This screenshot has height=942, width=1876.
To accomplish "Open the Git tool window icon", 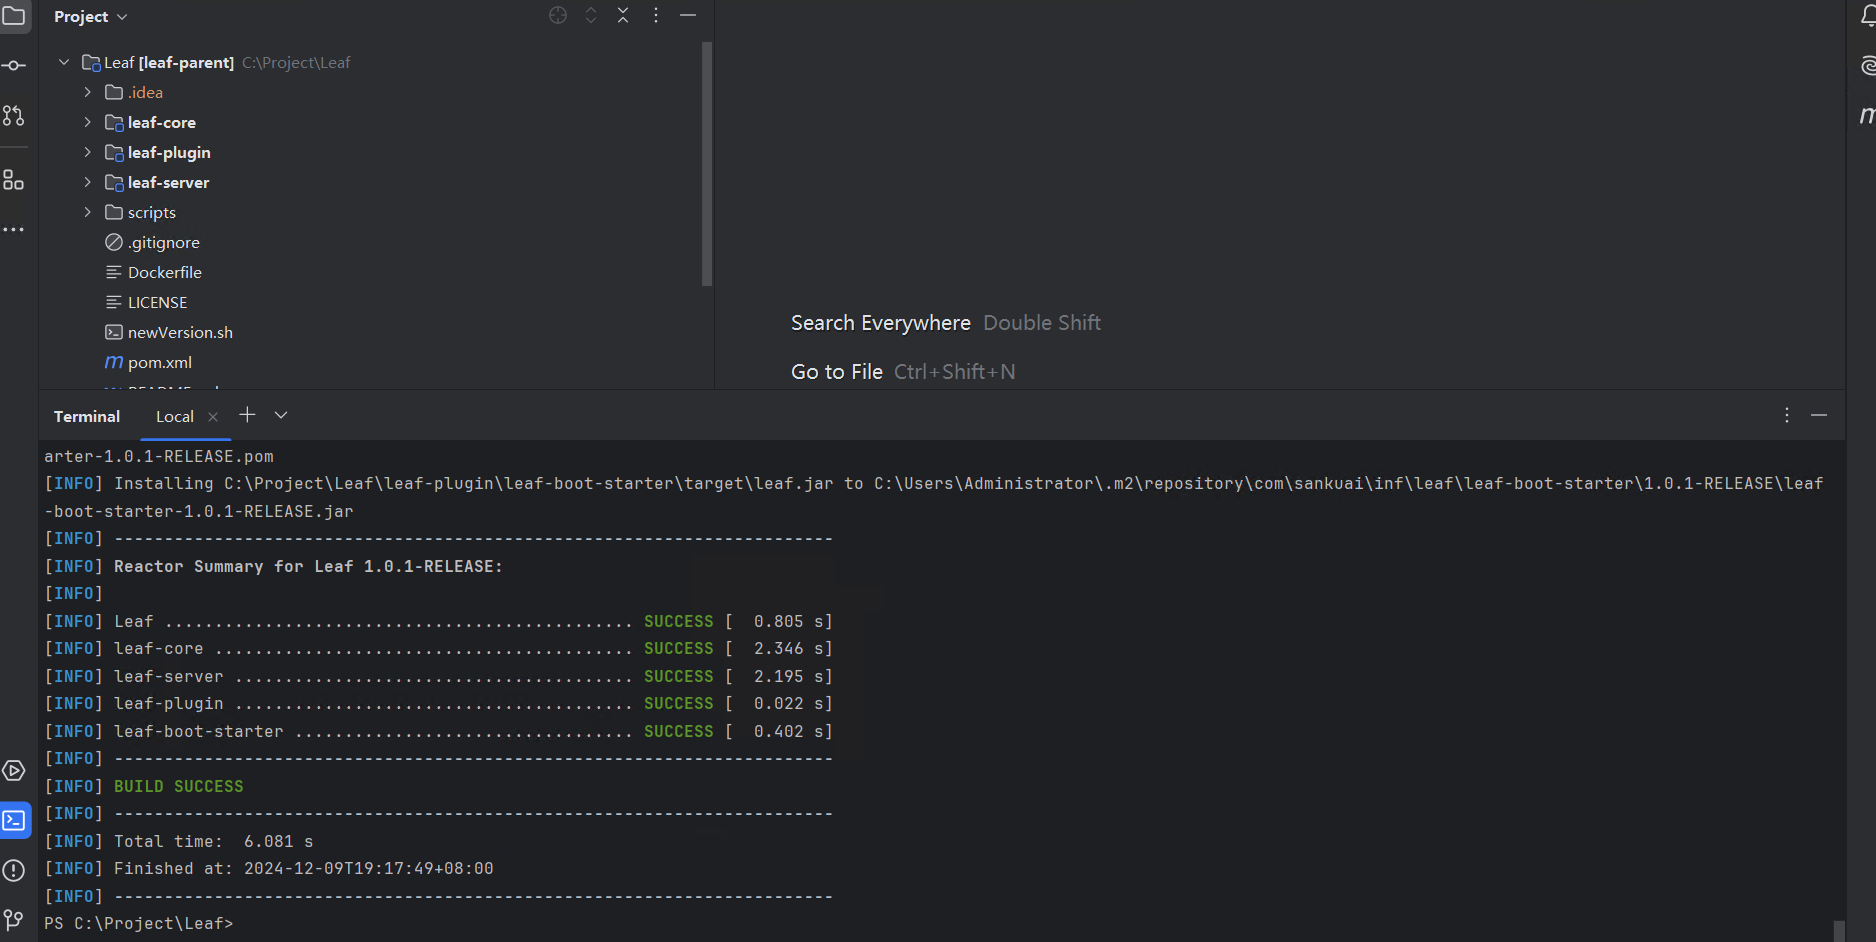I will click(x=14, y=919).
